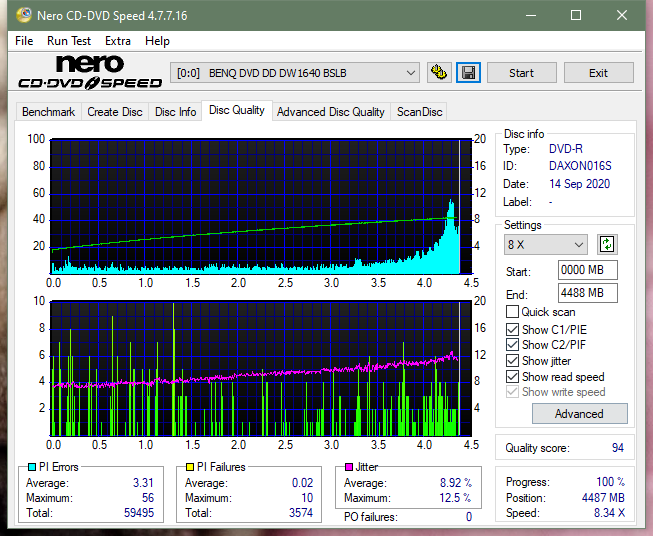Image resolution: width=653 pixels, height=536 pixels.
Task: Click the disc type DVD-R value
Action: 566,149
